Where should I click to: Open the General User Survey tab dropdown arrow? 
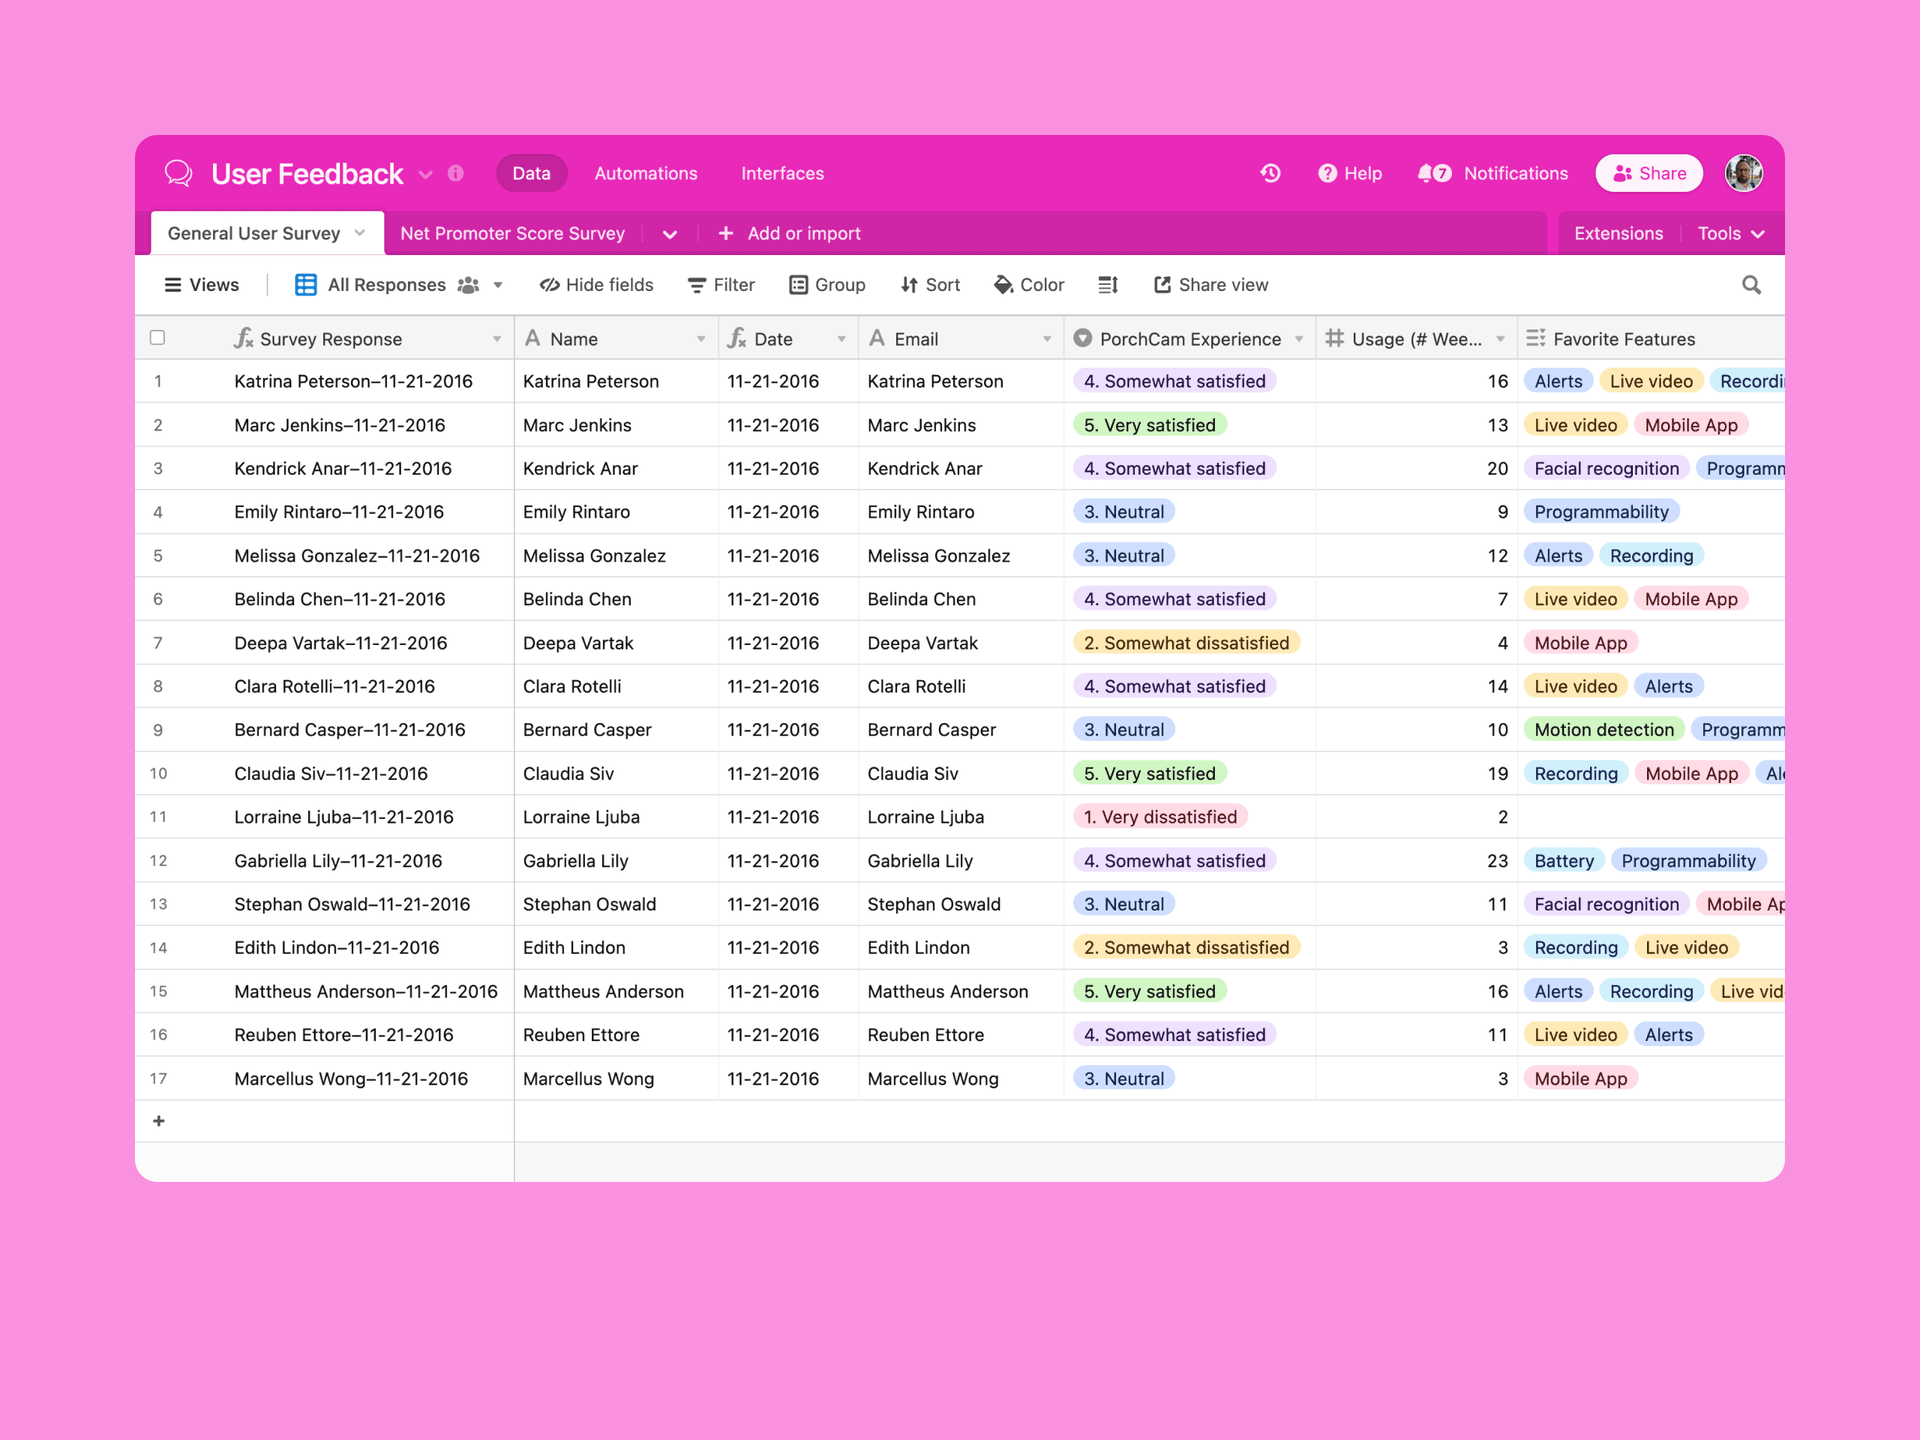[x=360, y=232]
